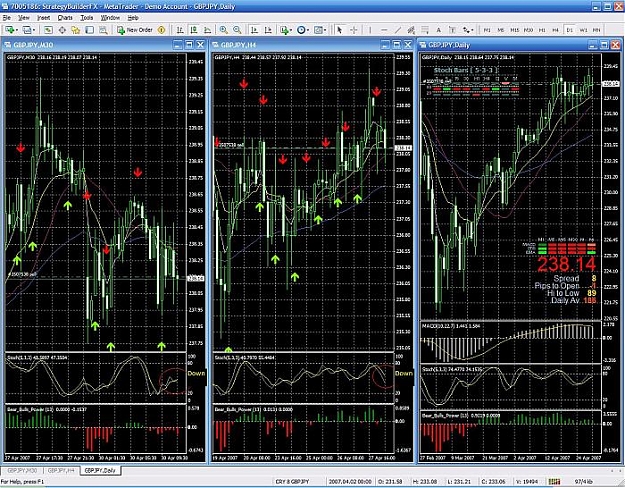Switch to the GBPJPY,Daily bottom tab
This screenshot has height=488, width=625.
pyautogui.click(x=100, y=470)
